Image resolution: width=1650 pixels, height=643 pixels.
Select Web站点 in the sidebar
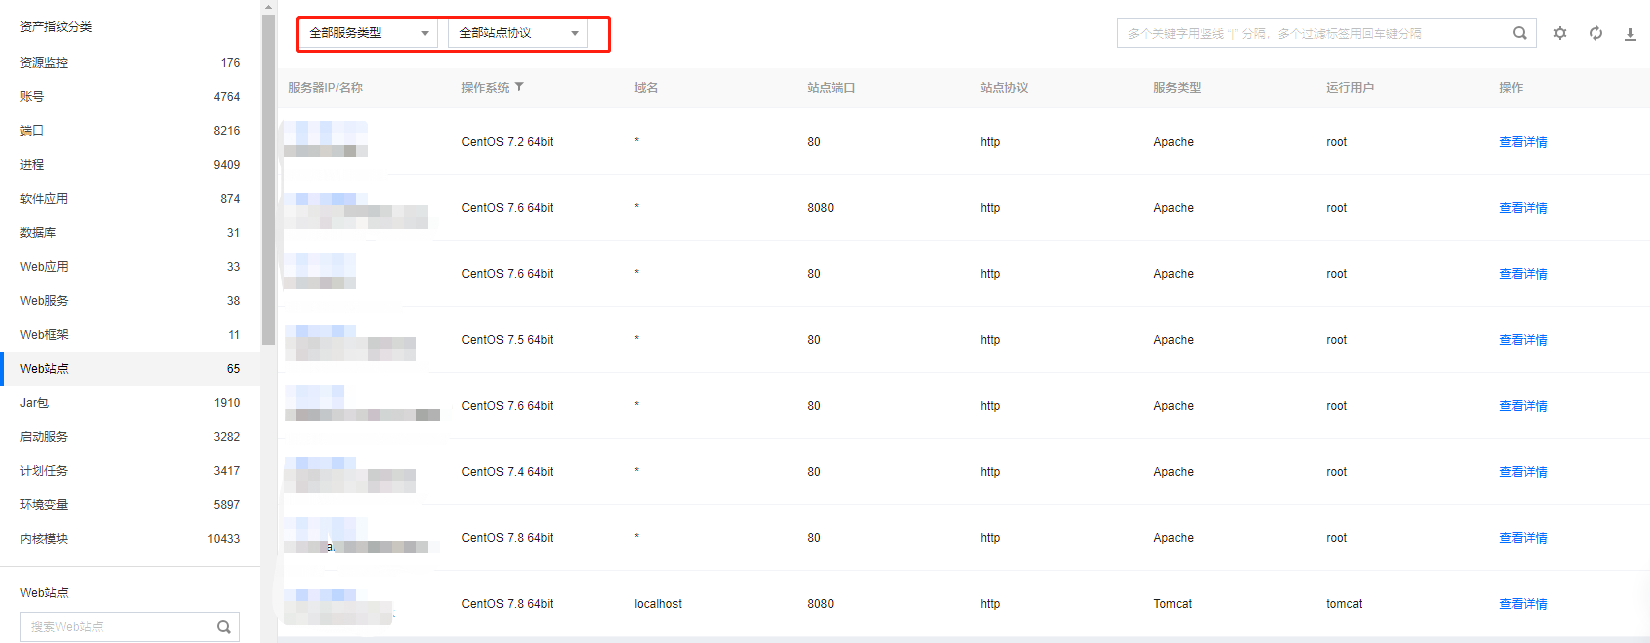(x=45, y=369)
